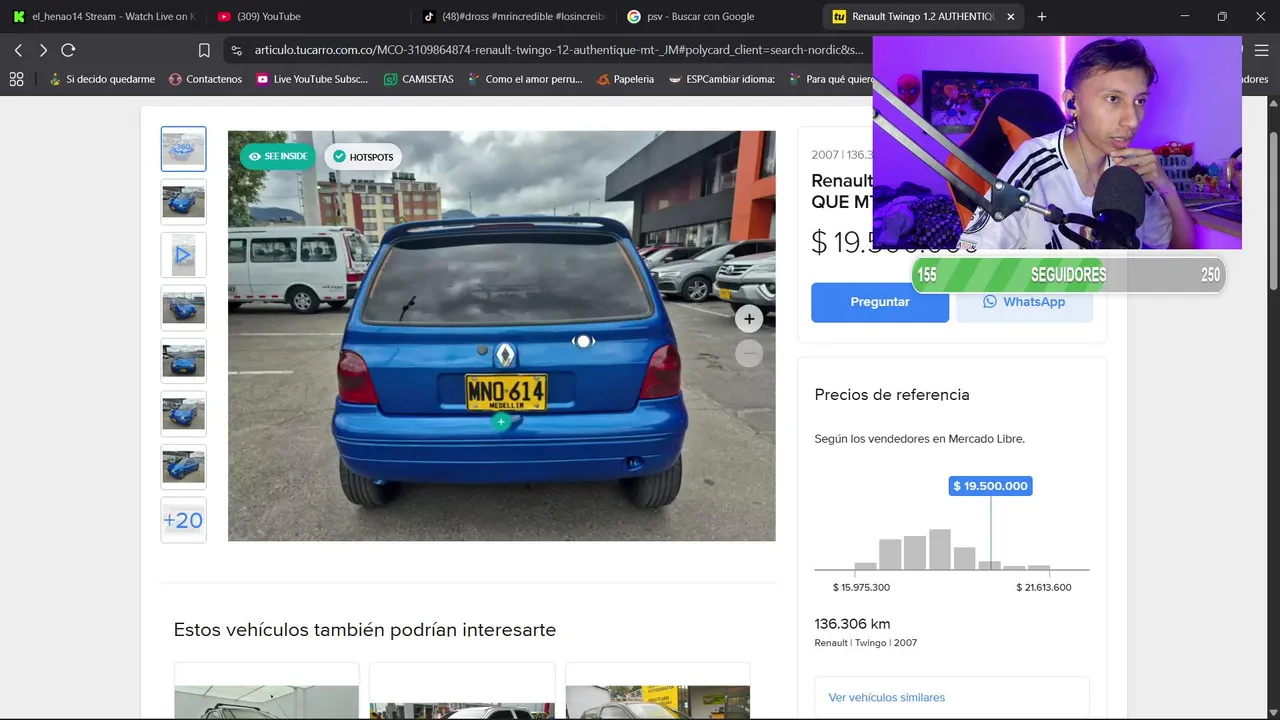The width and height of the screenshot is (1280, 720).
Task: Show the +20 more photos
Action: 183,520
